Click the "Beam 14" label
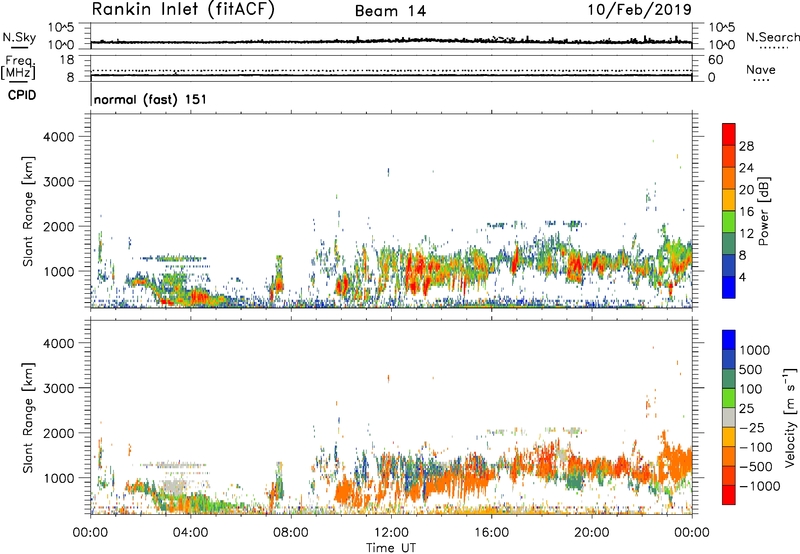This screenshot has width=800, height=554. point(390,11)
